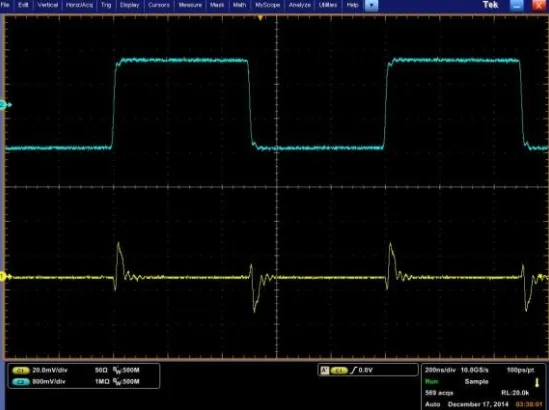Open the Measure menu
The height and width of the screenshot is (410, 549).
[190, 5]
